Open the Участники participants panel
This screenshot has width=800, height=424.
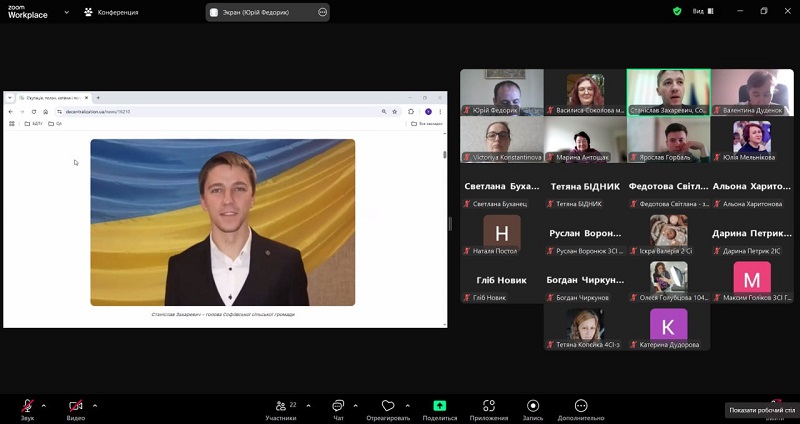point(281,410)
